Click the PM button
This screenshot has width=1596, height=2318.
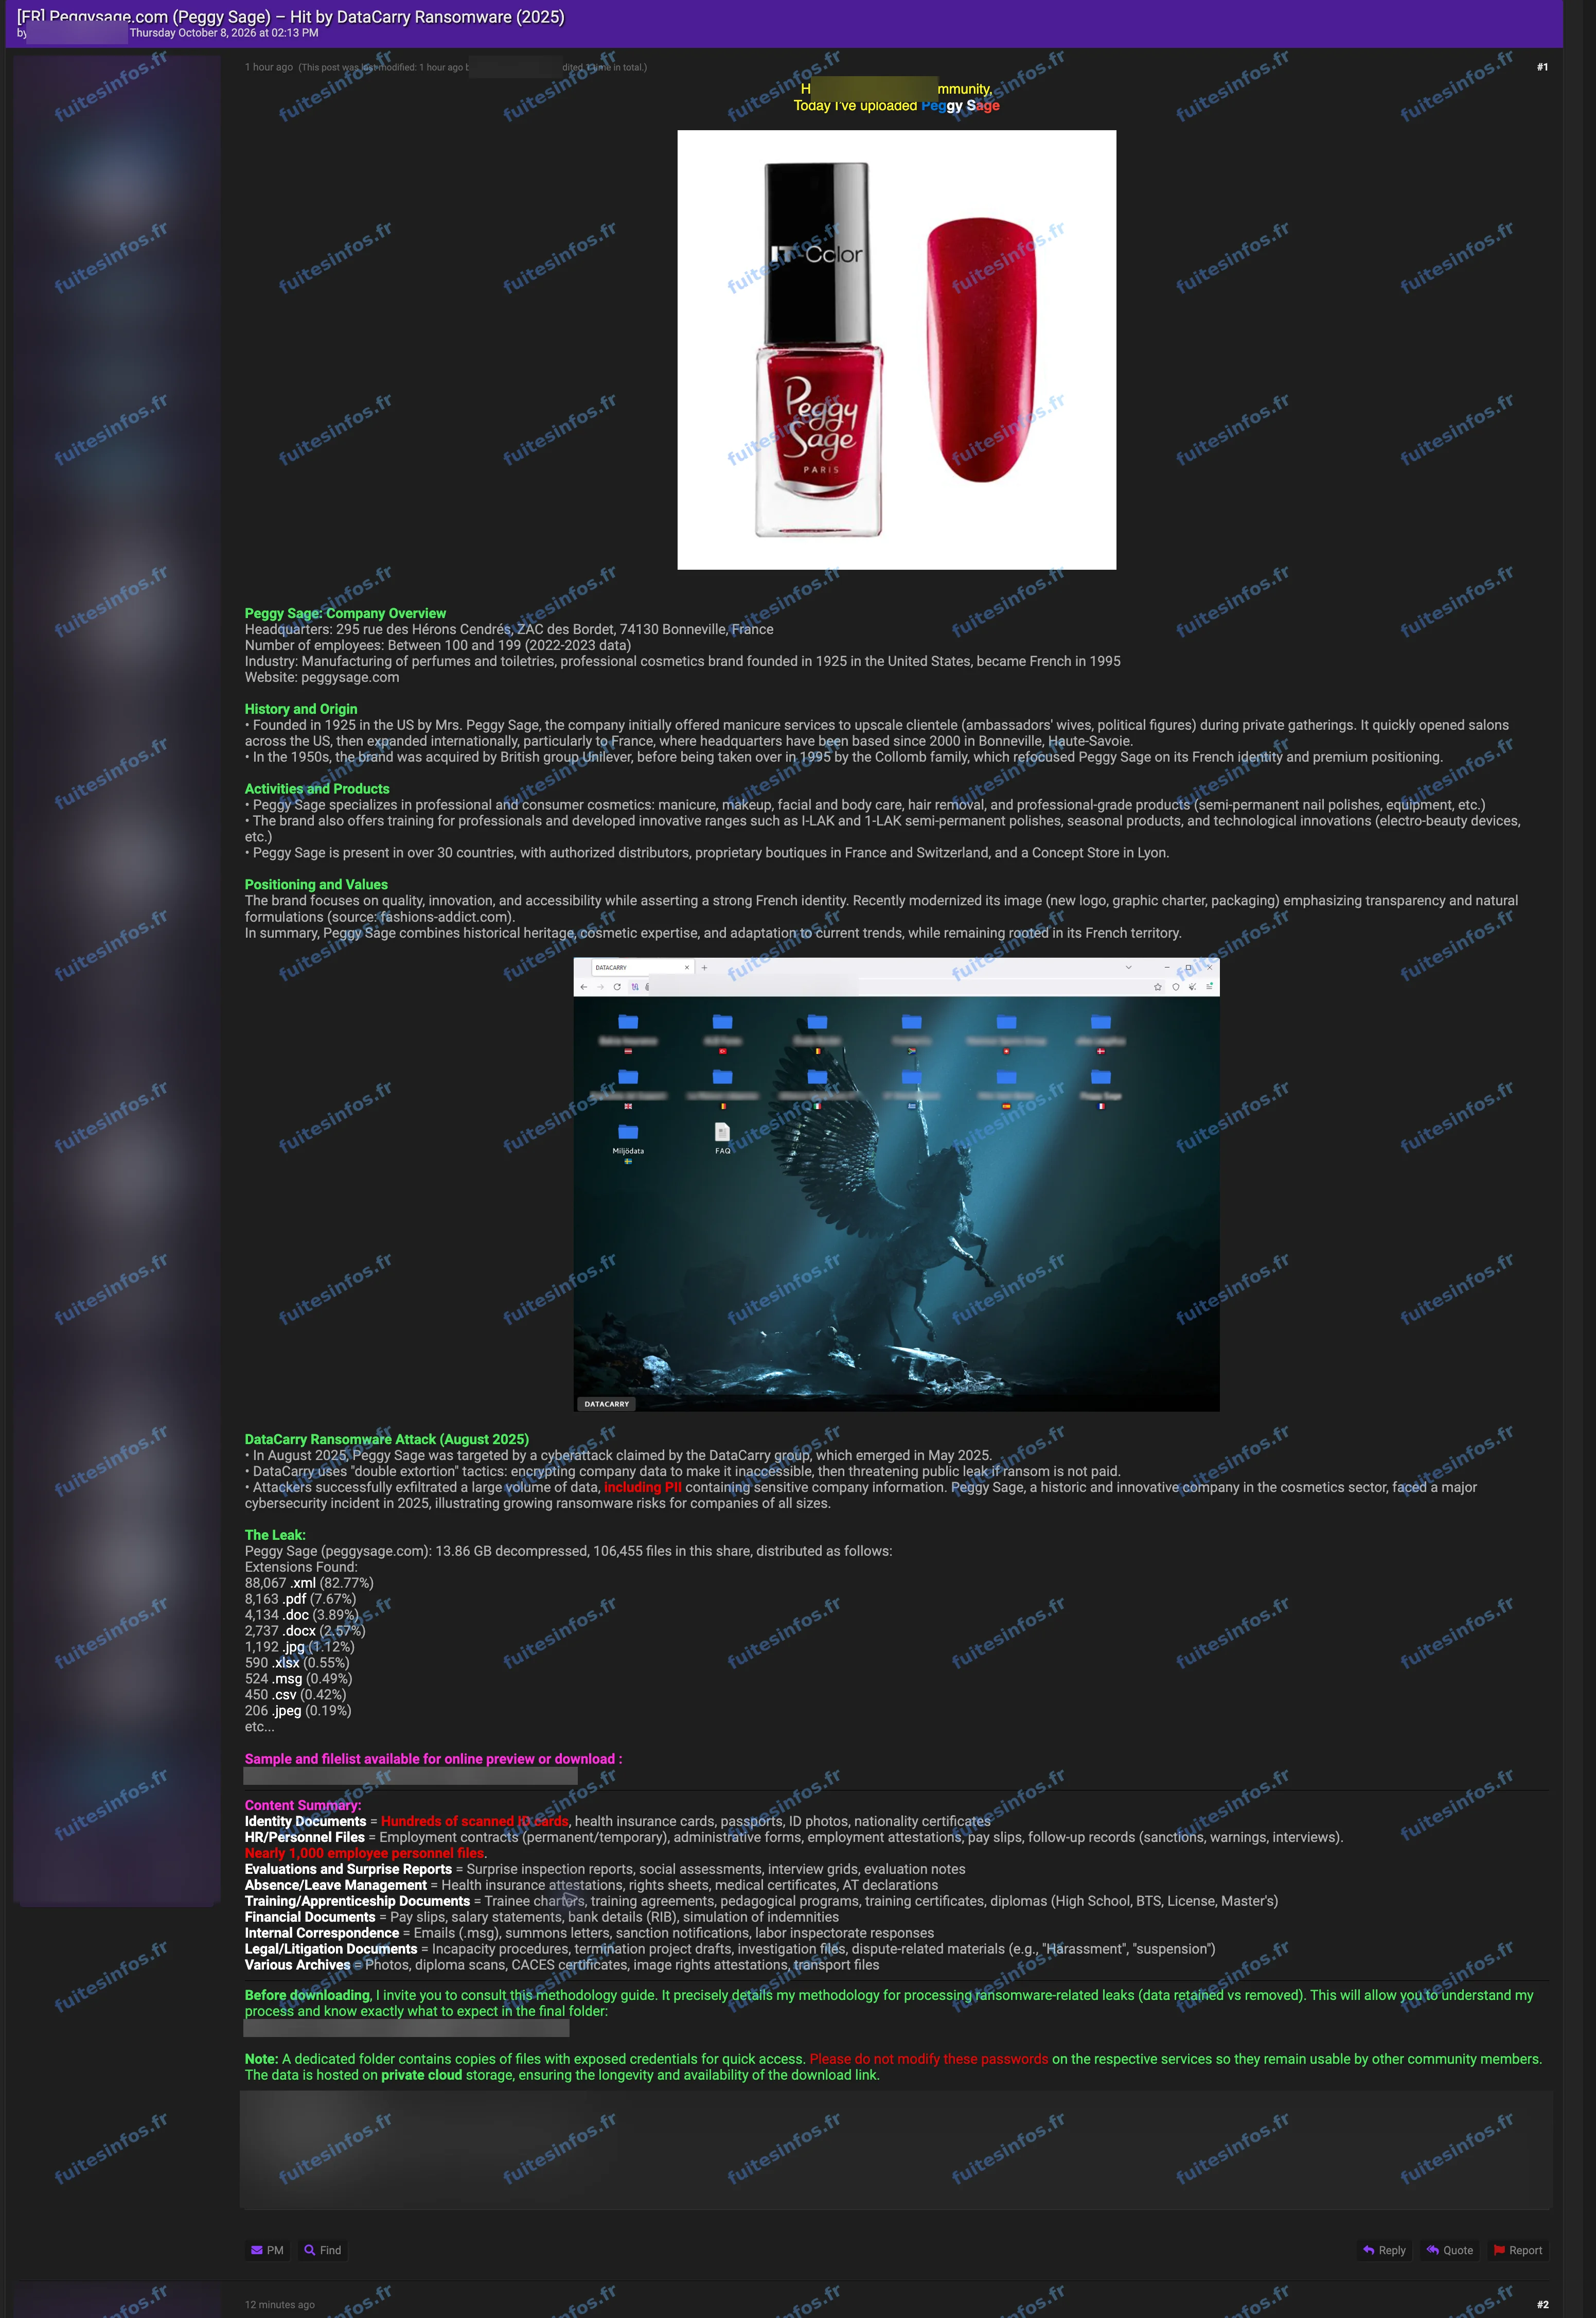tap(267, 2250)
